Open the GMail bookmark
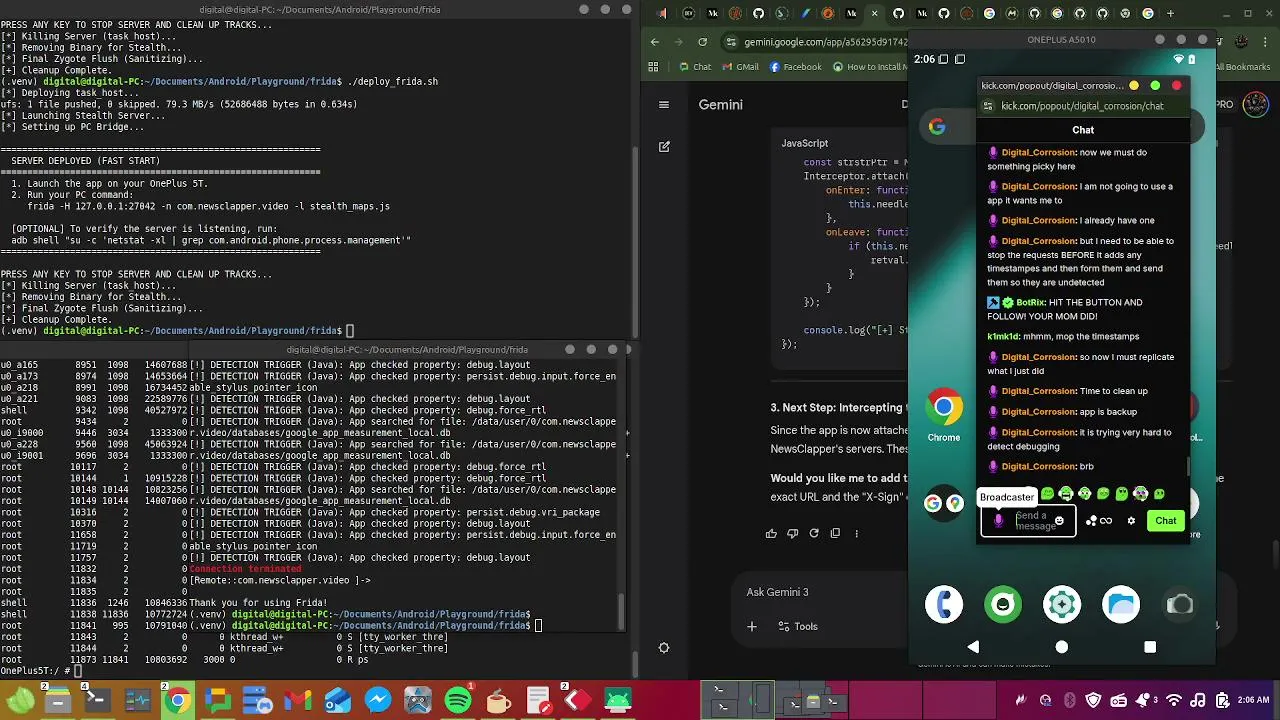Screen dimensions: 1280x720 click(x=739, y=67)
